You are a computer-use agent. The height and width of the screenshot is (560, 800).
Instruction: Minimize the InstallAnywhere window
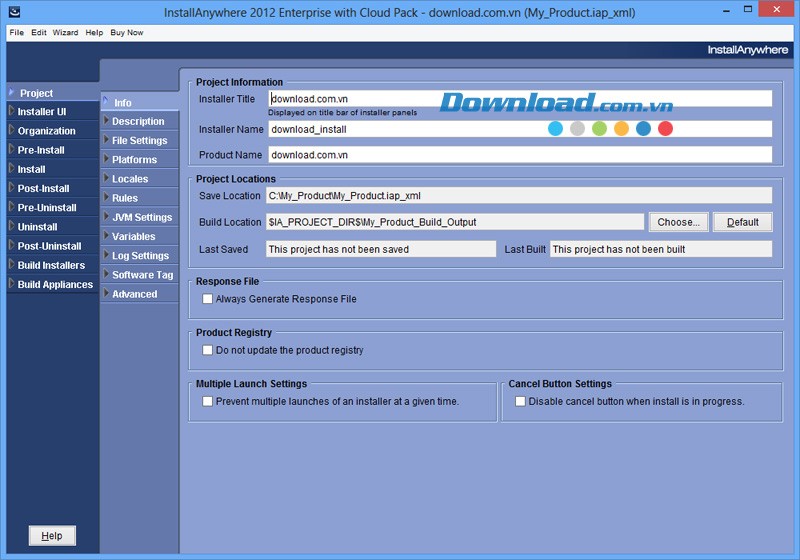point(726,10)
